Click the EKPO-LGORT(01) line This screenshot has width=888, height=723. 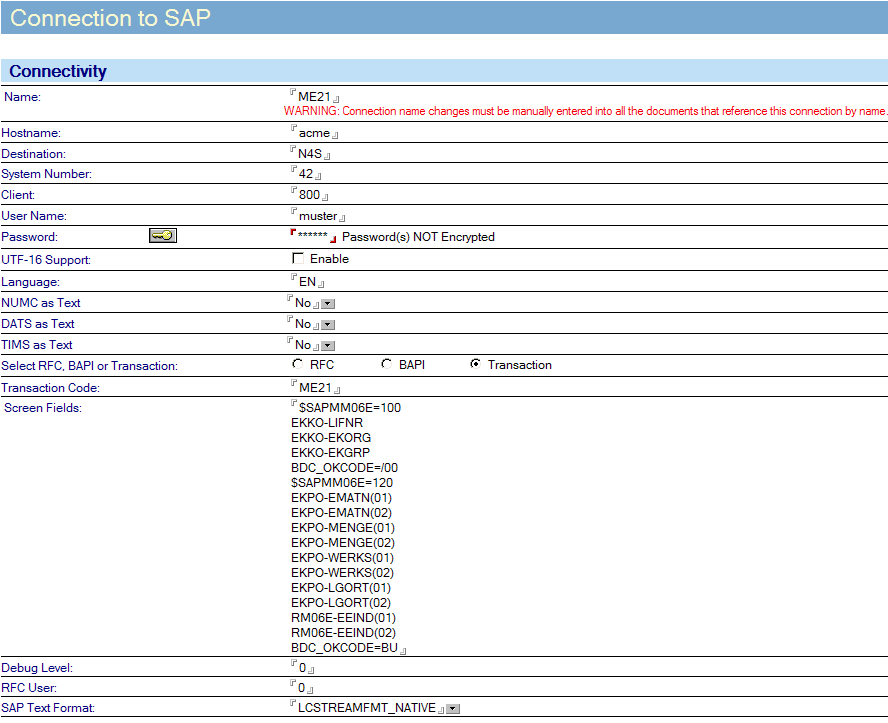tap(340, 588)
